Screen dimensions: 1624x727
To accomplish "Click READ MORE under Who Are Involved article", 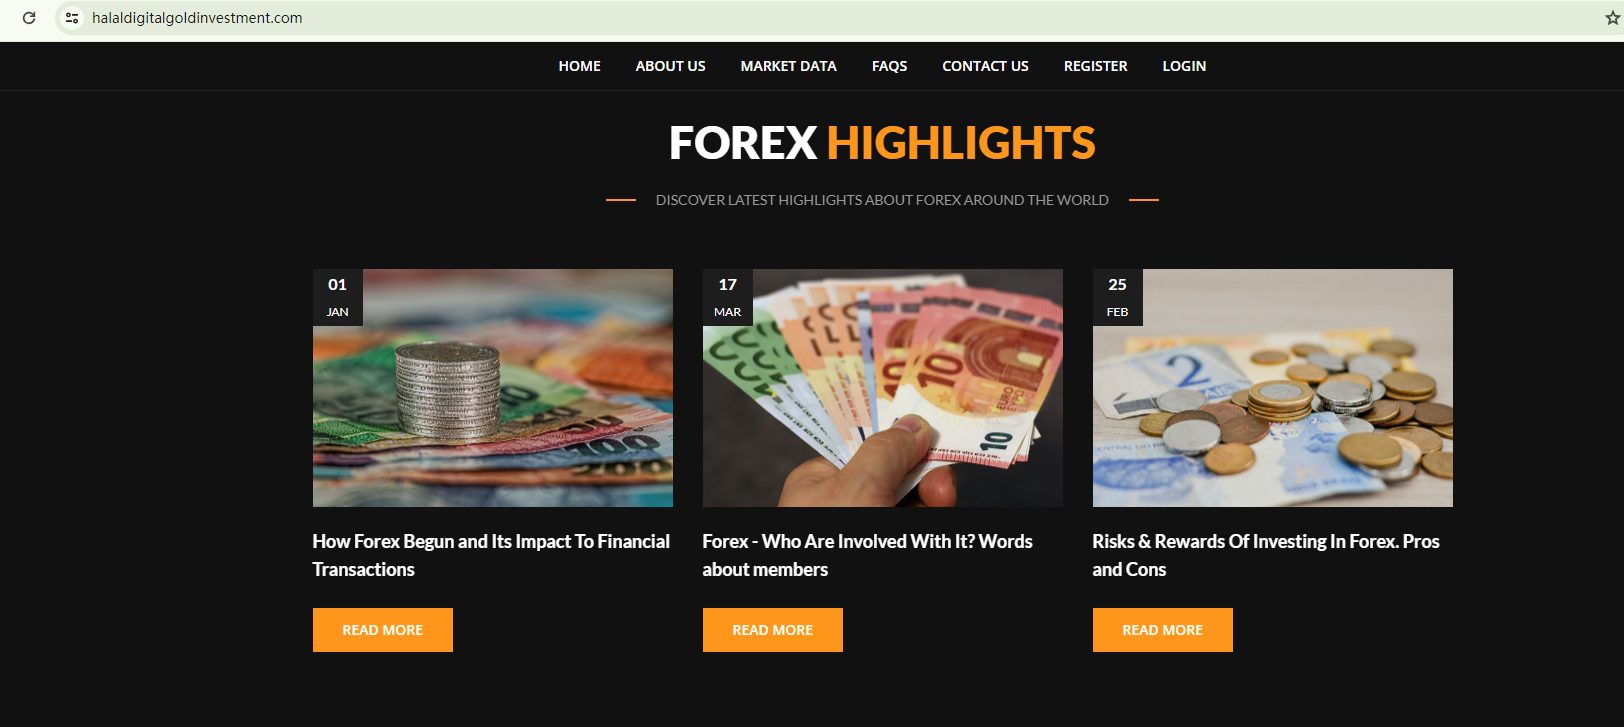I will point(773,630).
